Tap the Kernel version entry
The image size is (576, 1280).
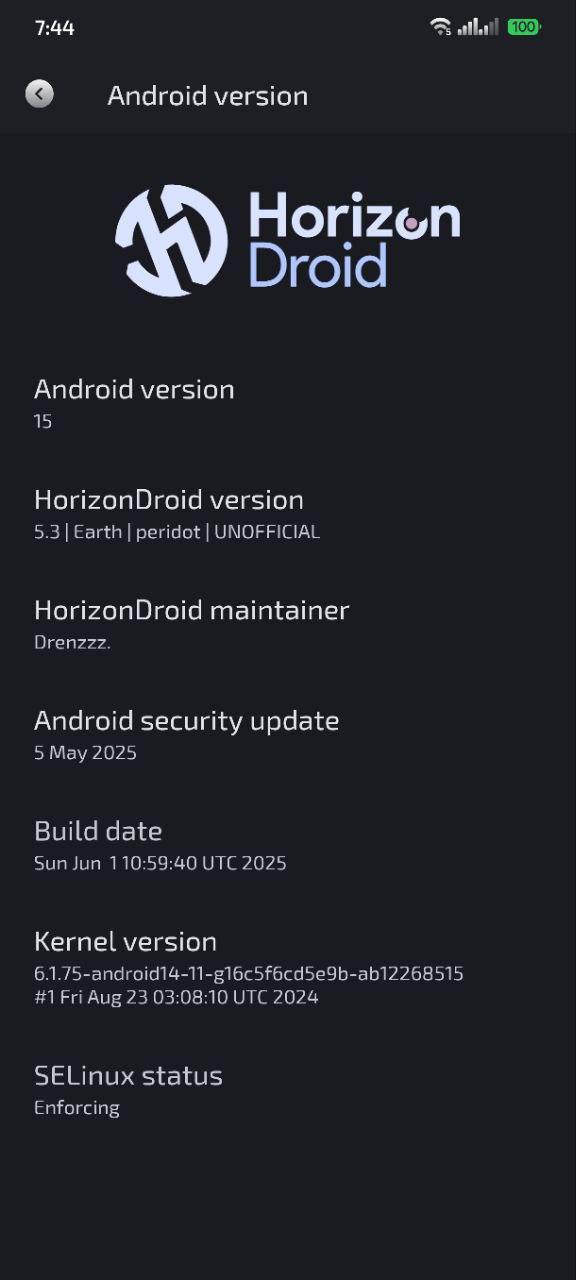tap(288, 968)
